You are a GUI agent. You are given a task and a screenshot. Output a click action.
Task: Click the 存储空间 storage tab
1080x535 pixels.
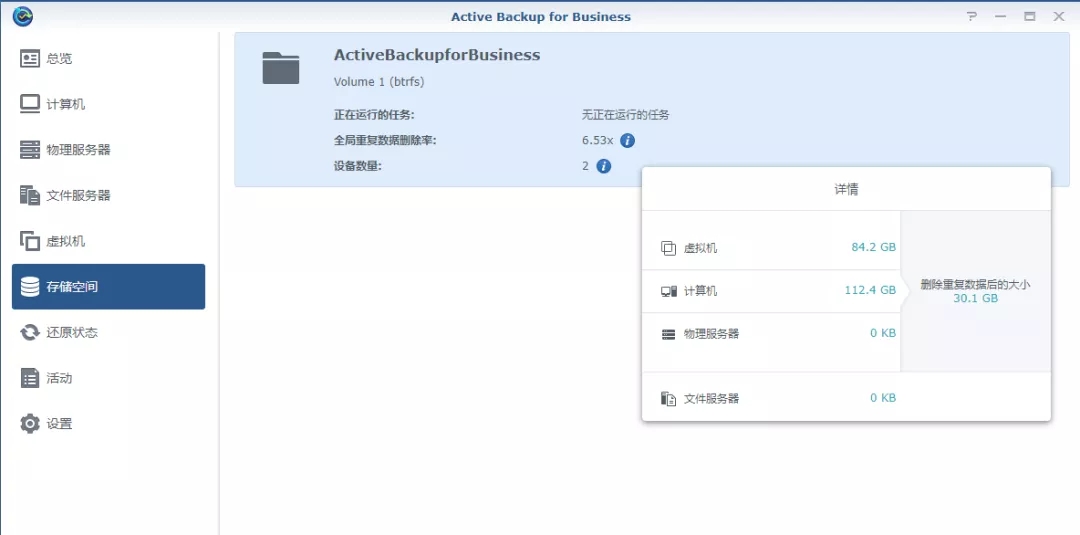tap(108, 286)
